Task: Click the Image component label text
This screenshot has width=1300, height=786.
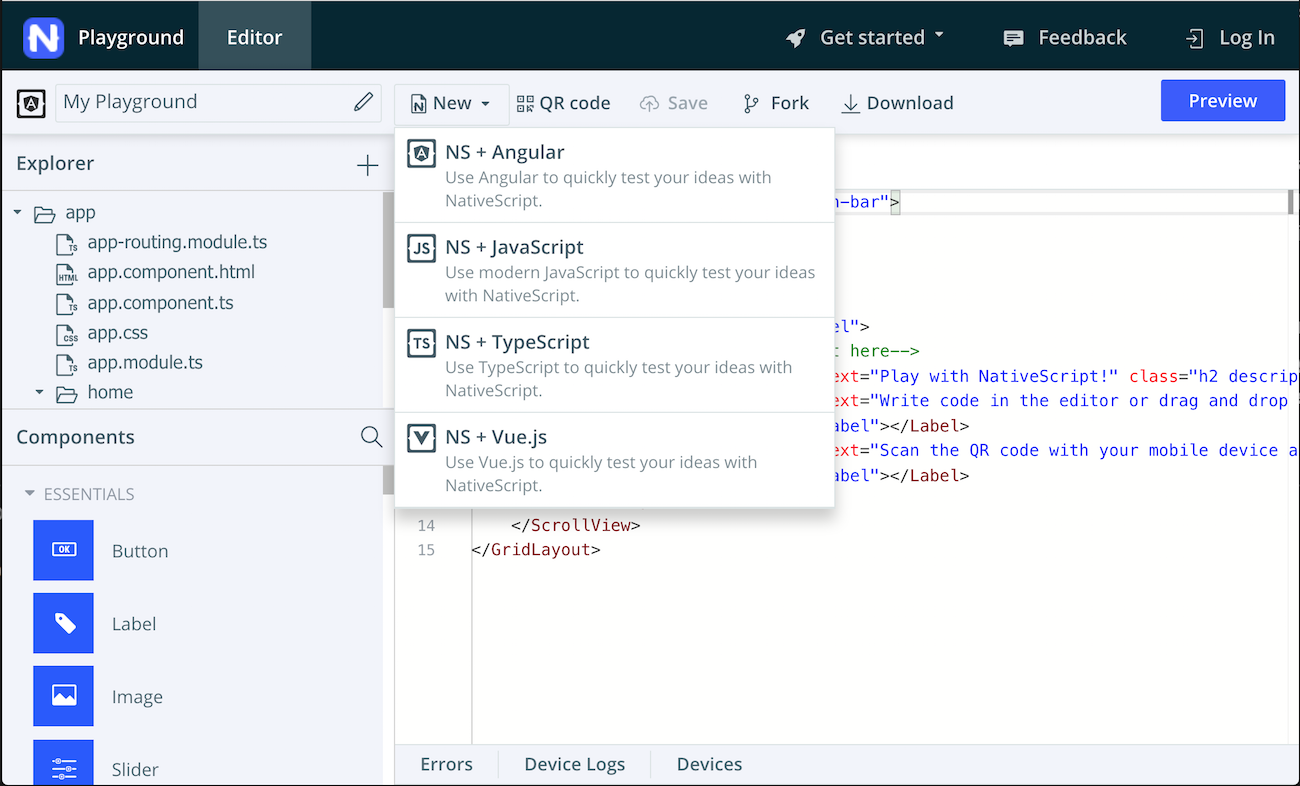Action: pos(137,697)
